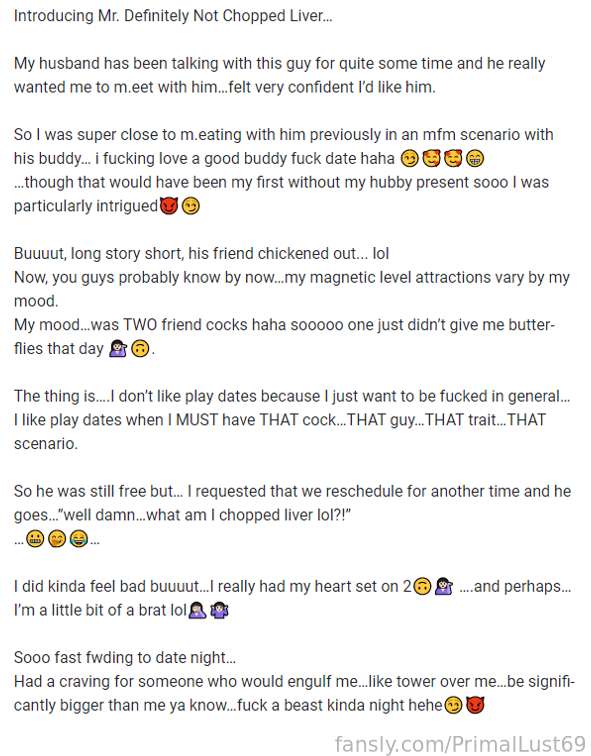Click the laughing-tears emoji in the three-emoji row
This screenshot has width=591, height=756.
tap(79, 539)
